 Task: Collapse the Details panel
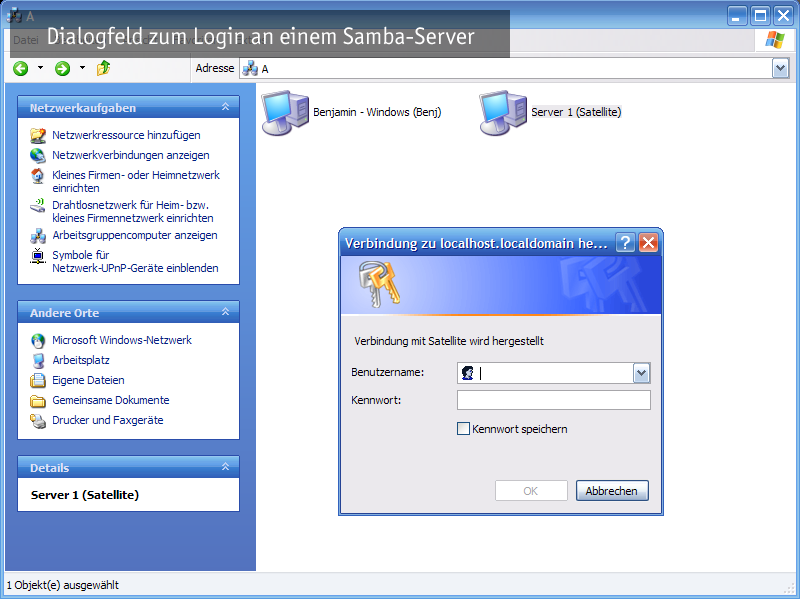click(226, 467)
